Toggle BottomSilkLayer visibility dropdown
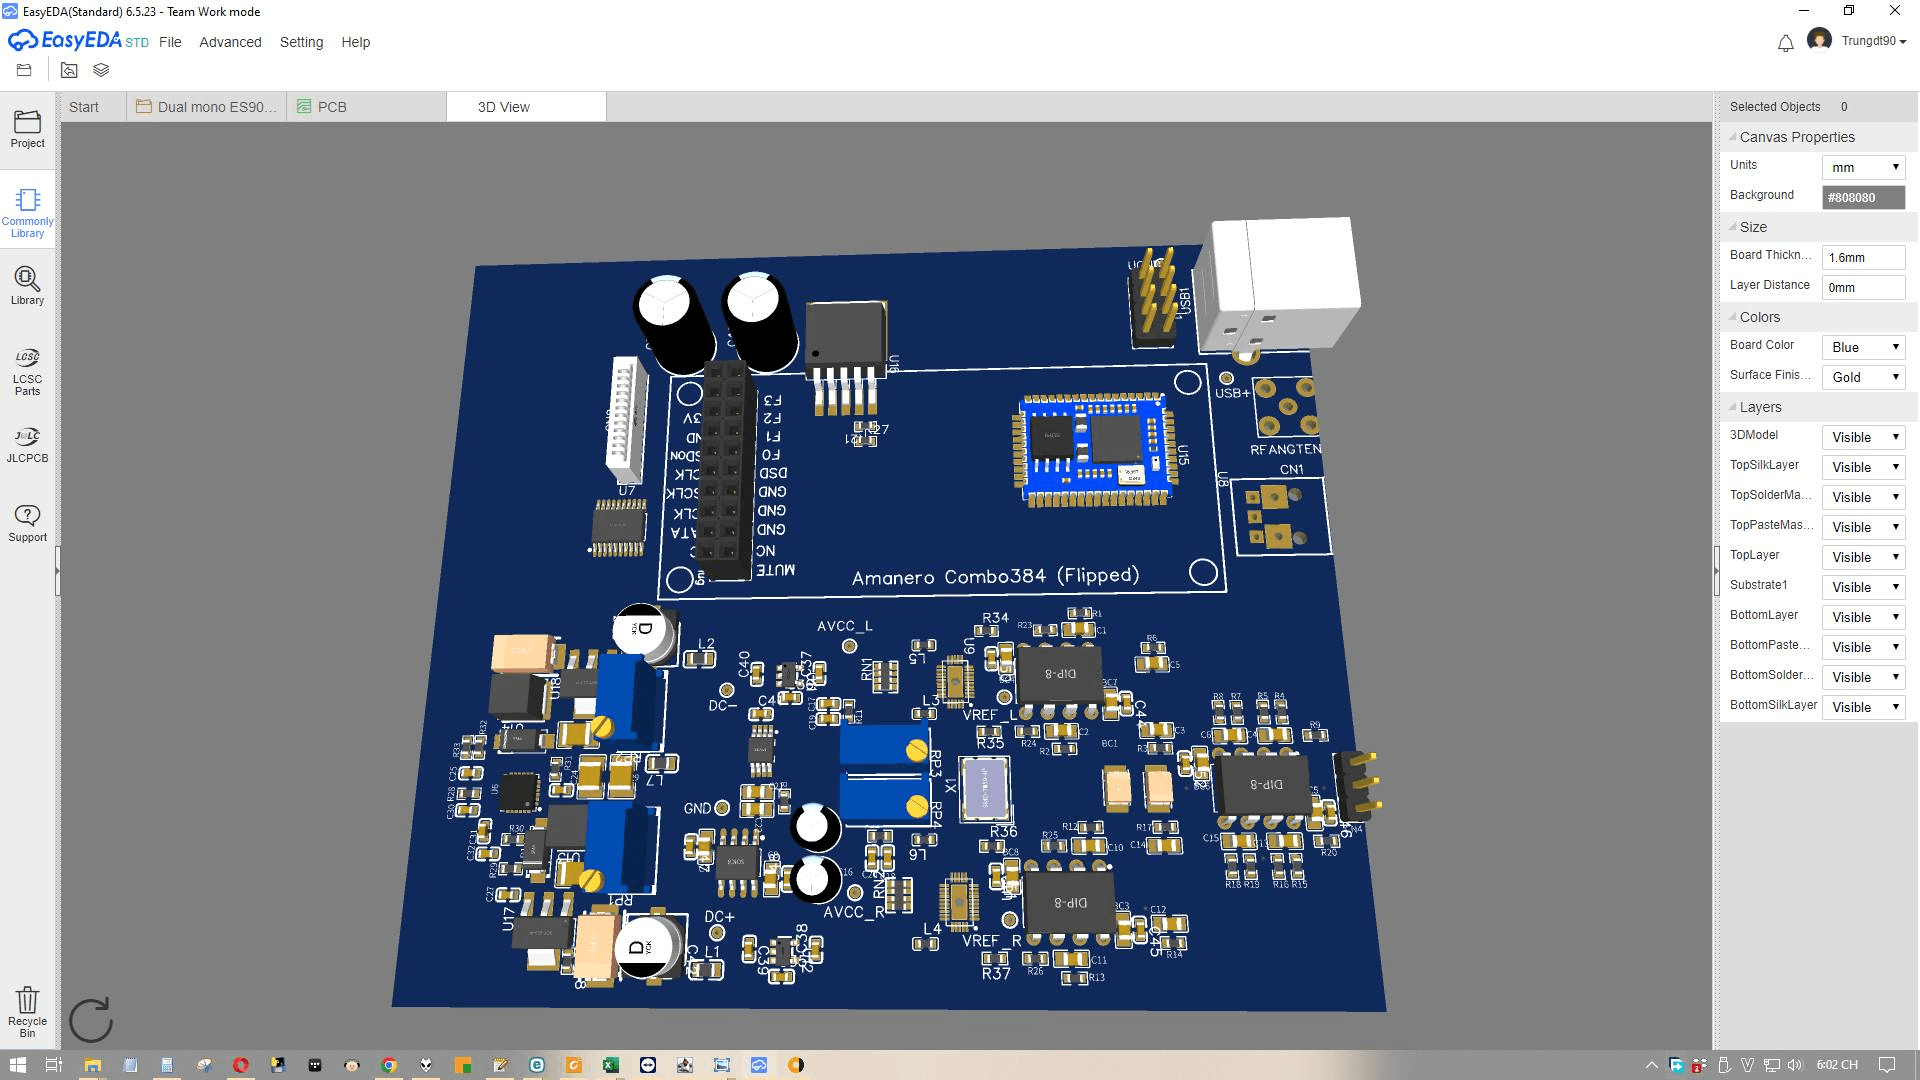The image size is (1920, 1080). [1863, 707]
